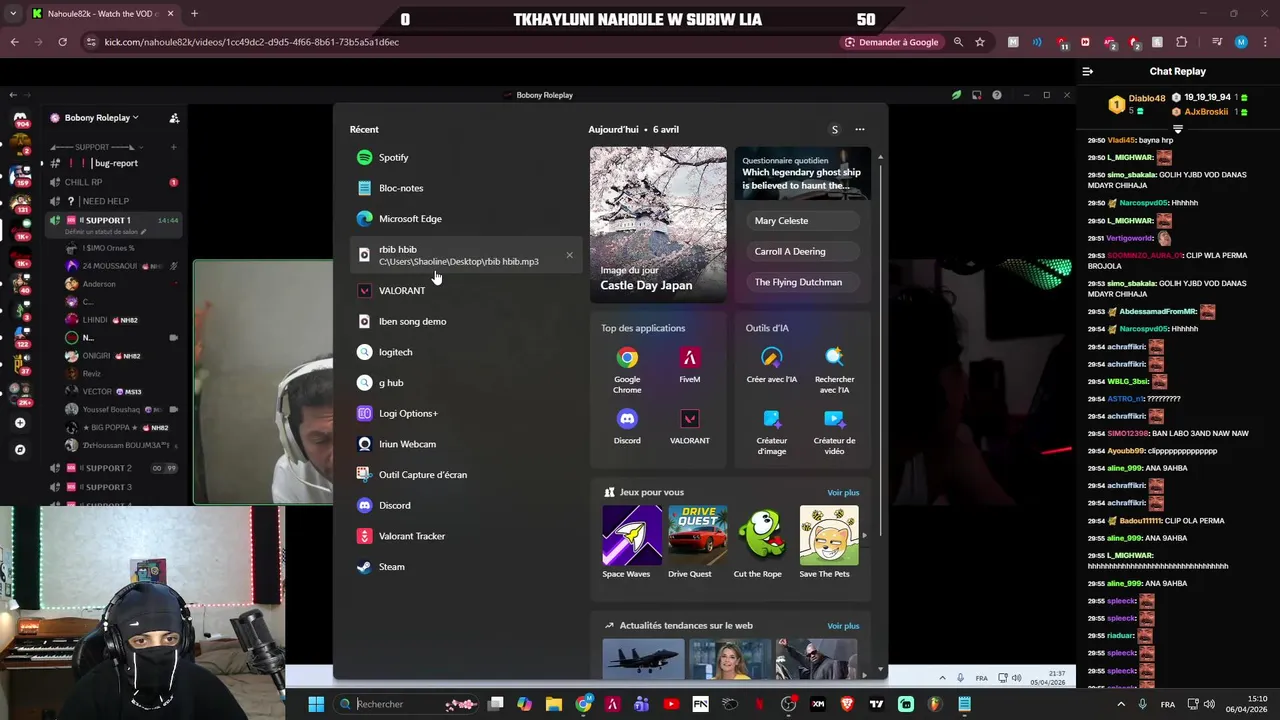The height and width of the screenshot is (720, 1280).
Task: Answer Mary Celeste in daily quiz
Action: pos(803,221)
